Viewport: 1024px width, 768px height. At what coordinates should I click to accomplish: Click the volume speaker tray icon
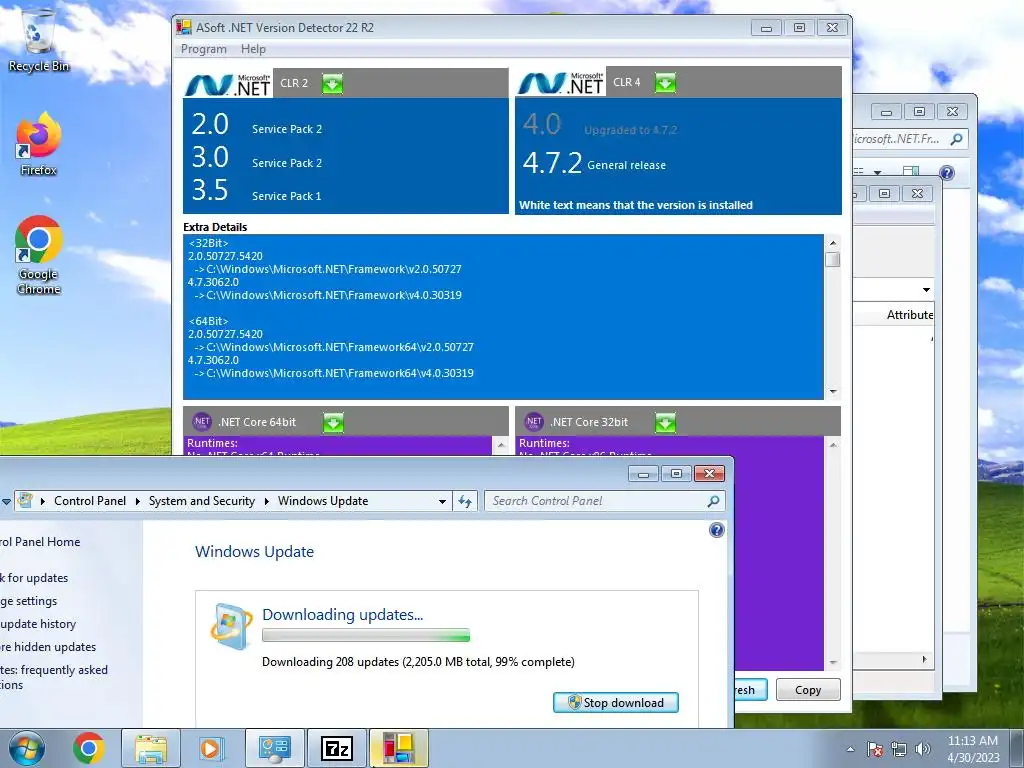pos(923,749)
